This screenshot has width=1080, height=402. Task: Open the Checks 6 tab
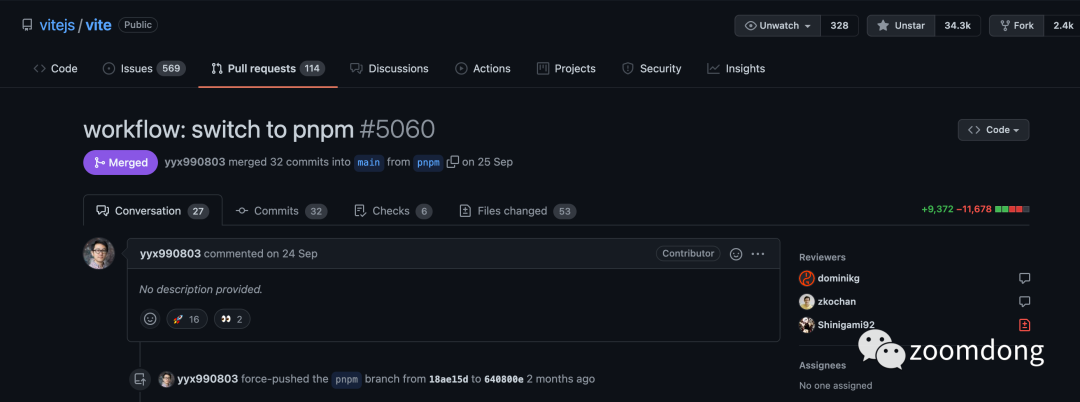click(x=393, y=211)
